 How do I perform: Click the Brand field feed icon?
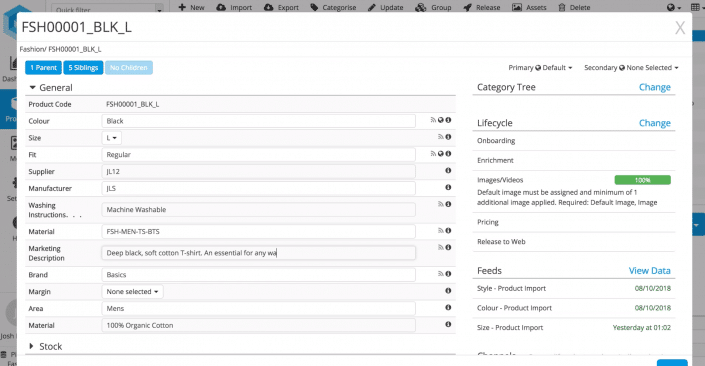pyautogui.click(x=441, y=274)
